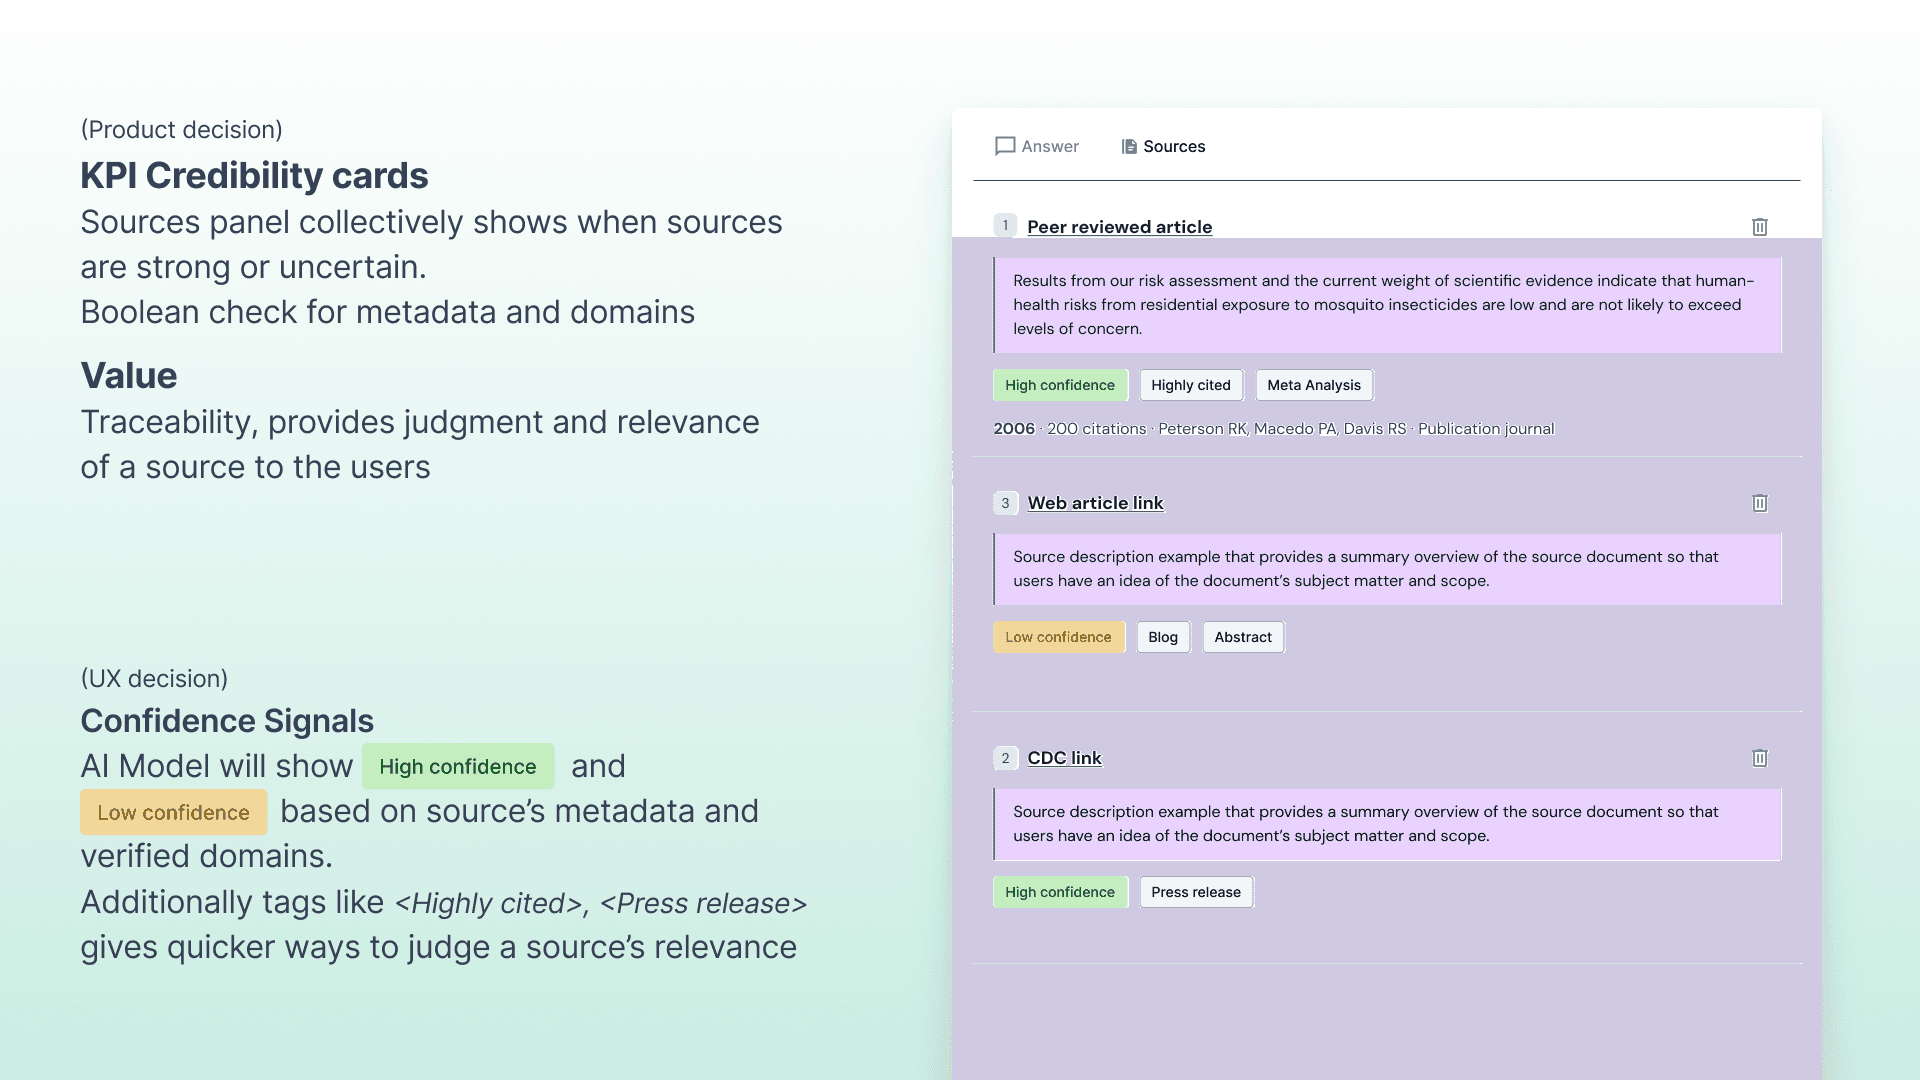Delete the Peer reviewed article source
Viewport: 1920px width, 1080px height.
point(1760,227)
